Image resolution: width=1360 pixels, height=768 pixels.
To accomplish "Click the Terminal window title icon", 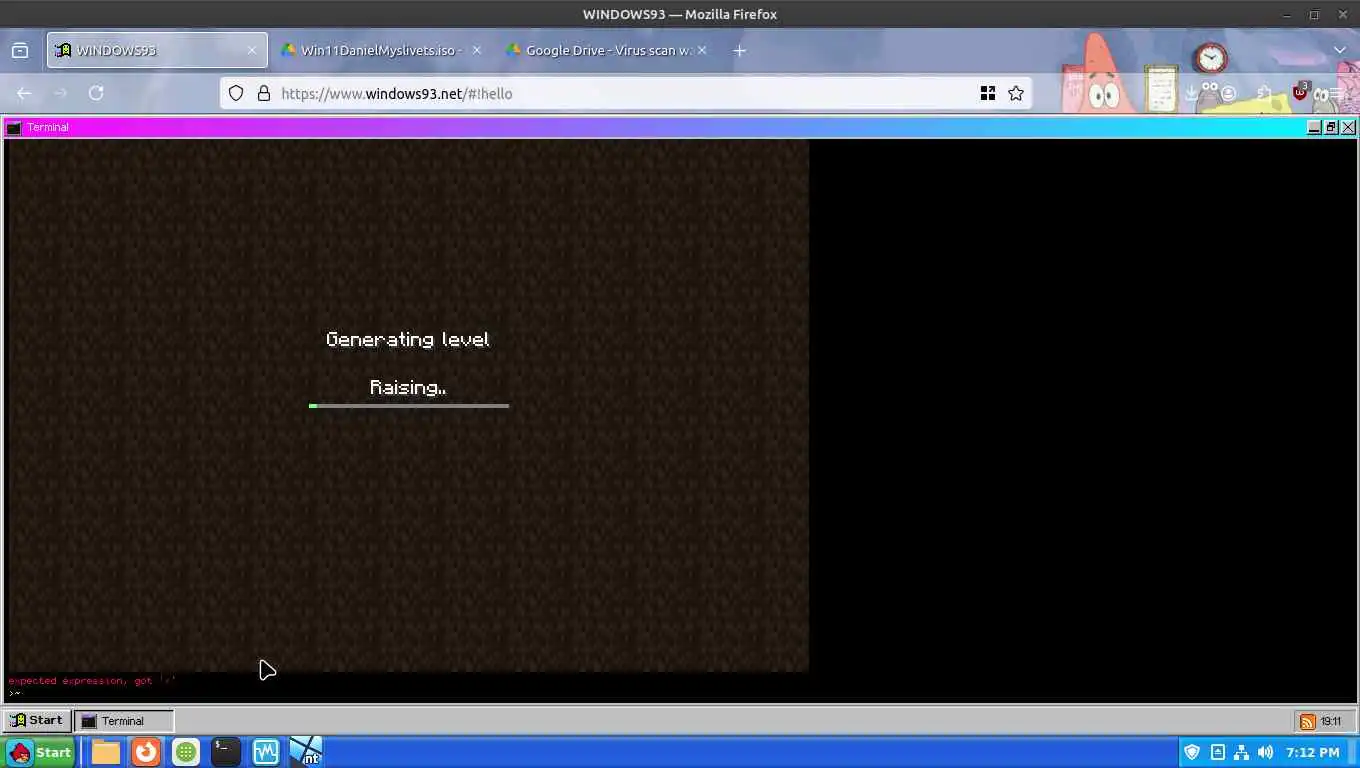I will coord(13,127).
